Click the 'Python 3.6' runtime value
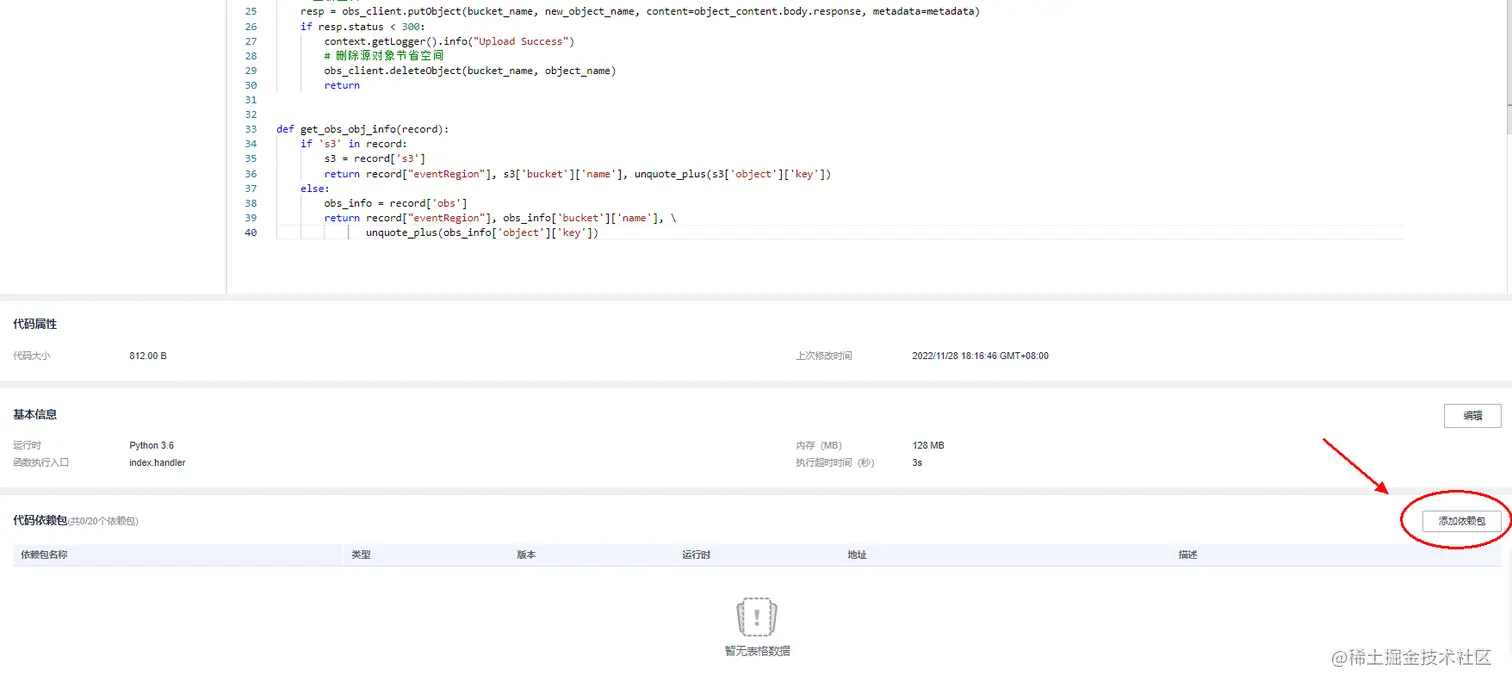The width and height of the screenshot is (1512, 688). (x=152, y=445)
